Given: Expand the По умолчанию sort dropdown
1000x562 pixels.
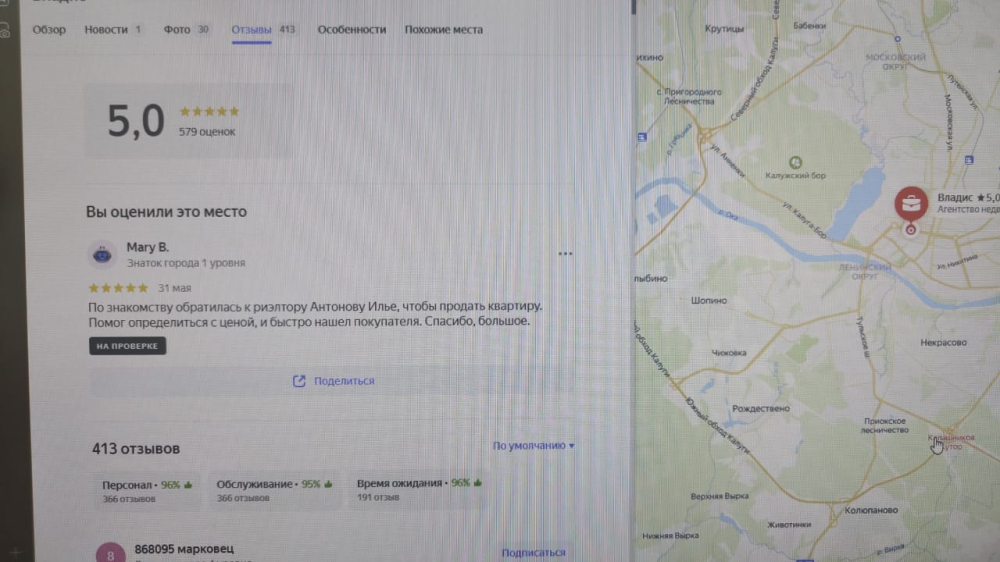Looking at the screenshot, I should click(533, 445).
